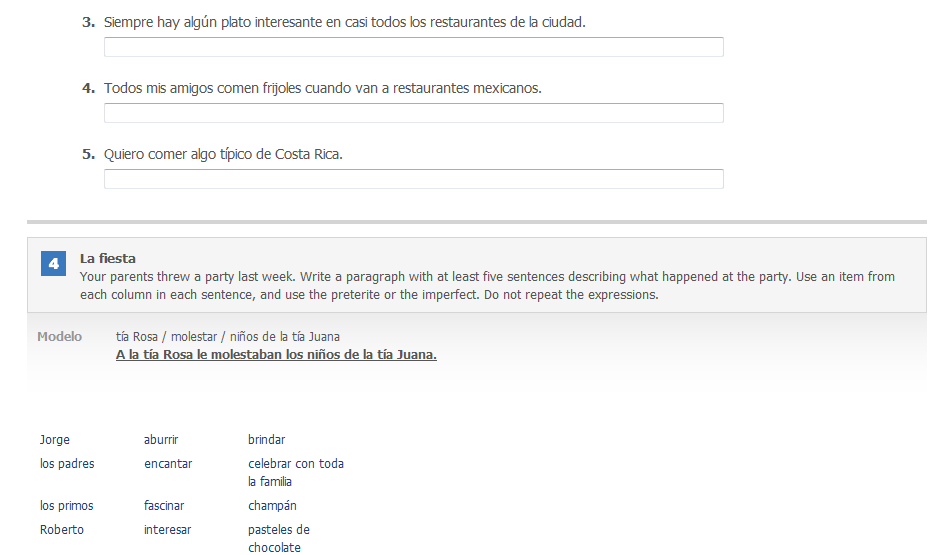Click the word brindar in the third column
Image resolution: width=951 pixels, height=555 pixels.
pyautogui.click(x=266, y=440)
